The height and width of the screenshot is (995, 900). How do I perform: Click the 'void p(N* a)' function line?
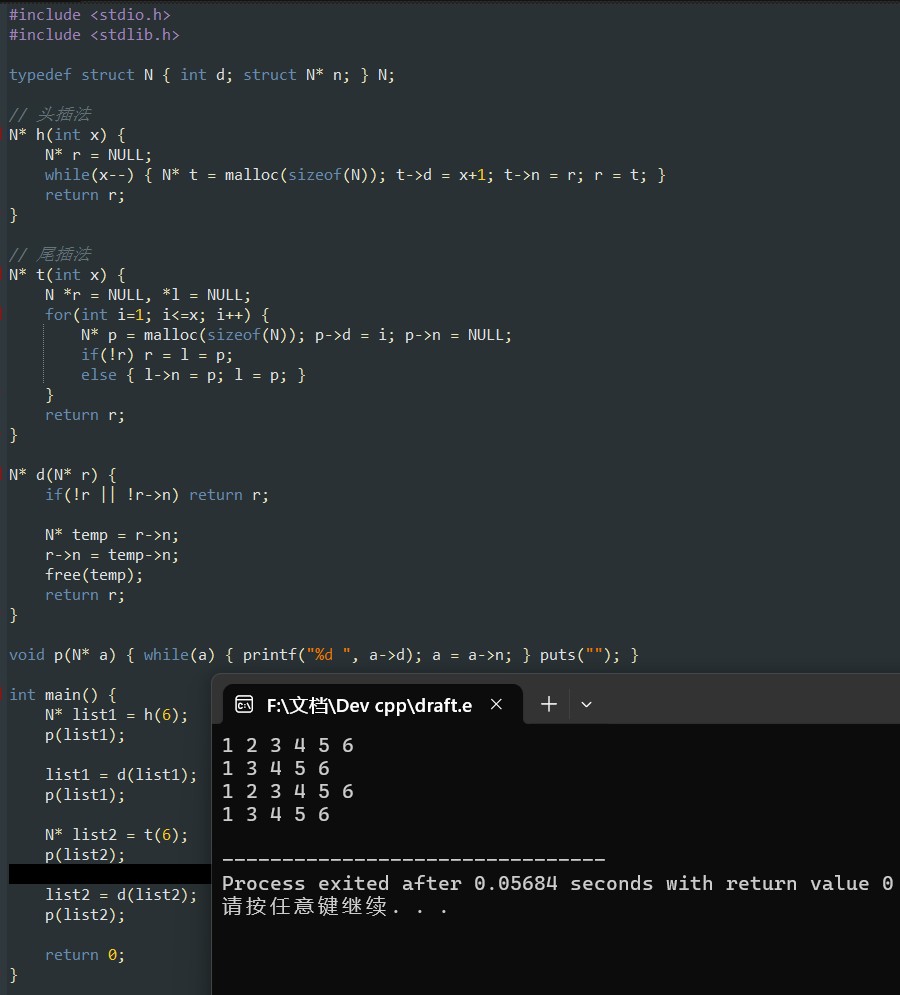(x=324, y=655)
